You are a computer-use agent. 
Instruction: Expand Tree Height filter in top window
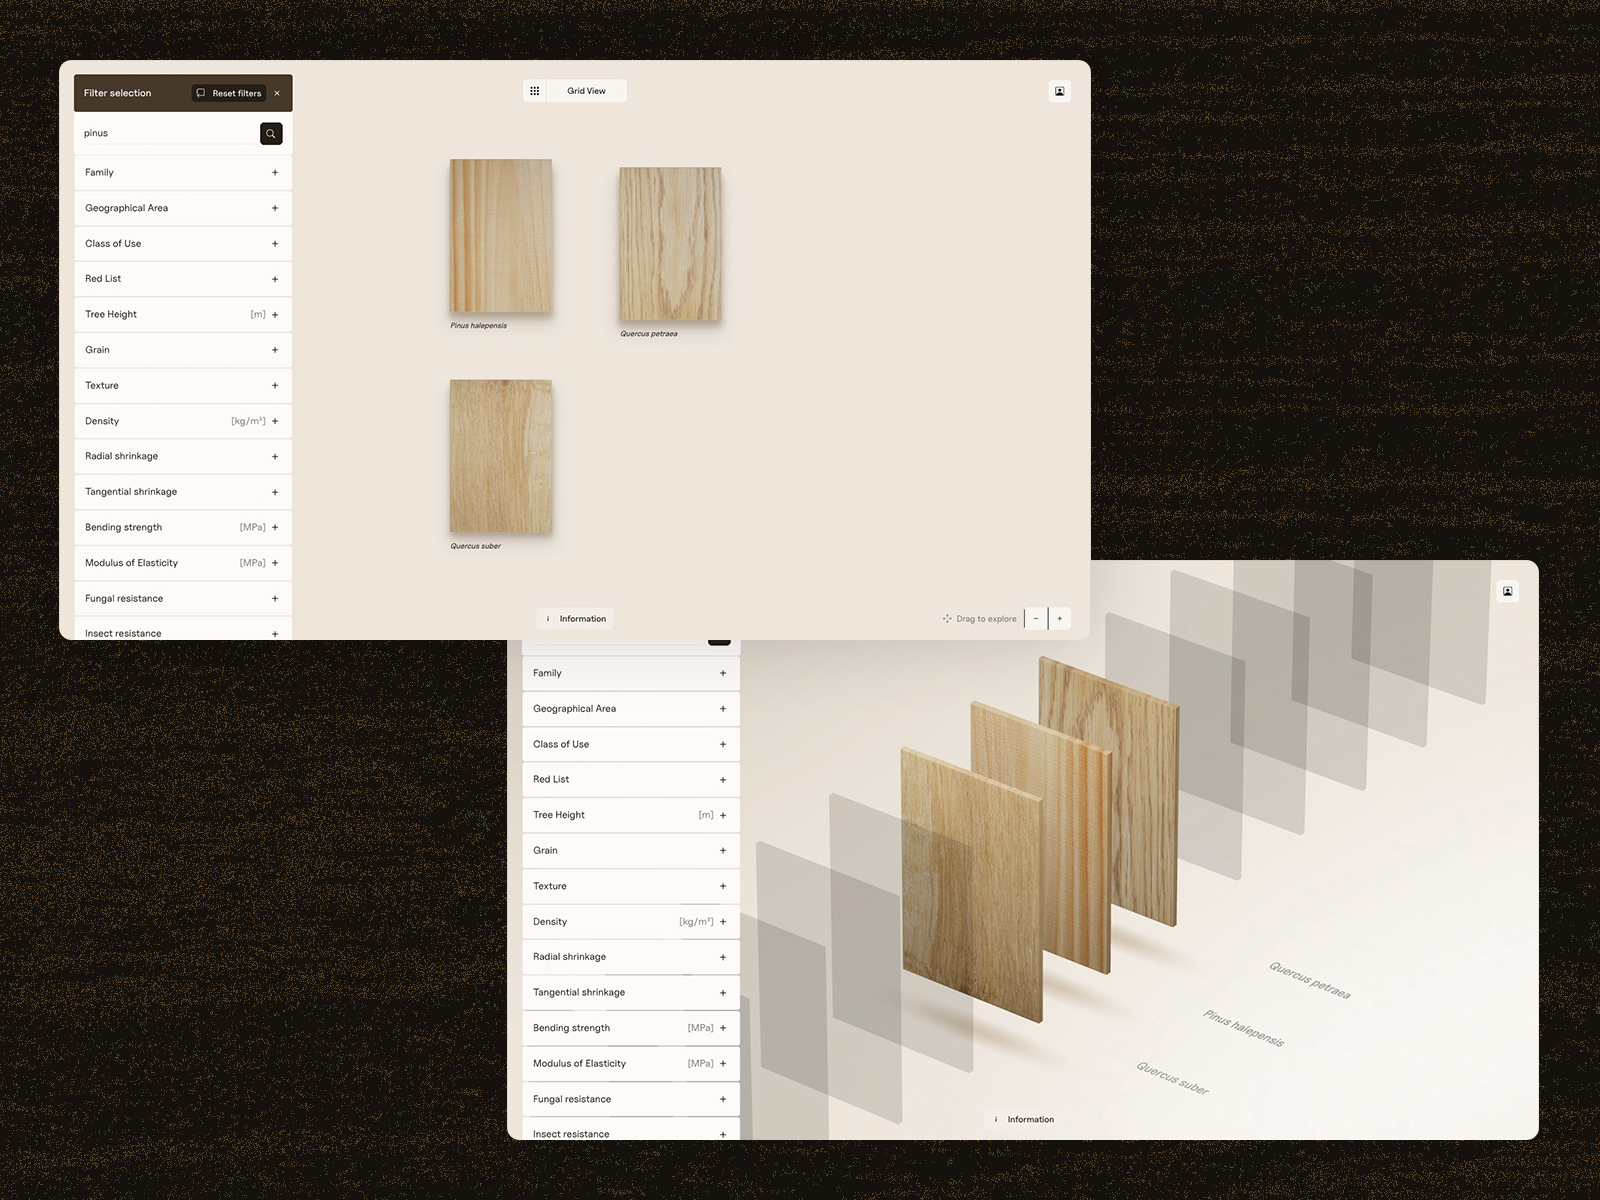point(183,315)
